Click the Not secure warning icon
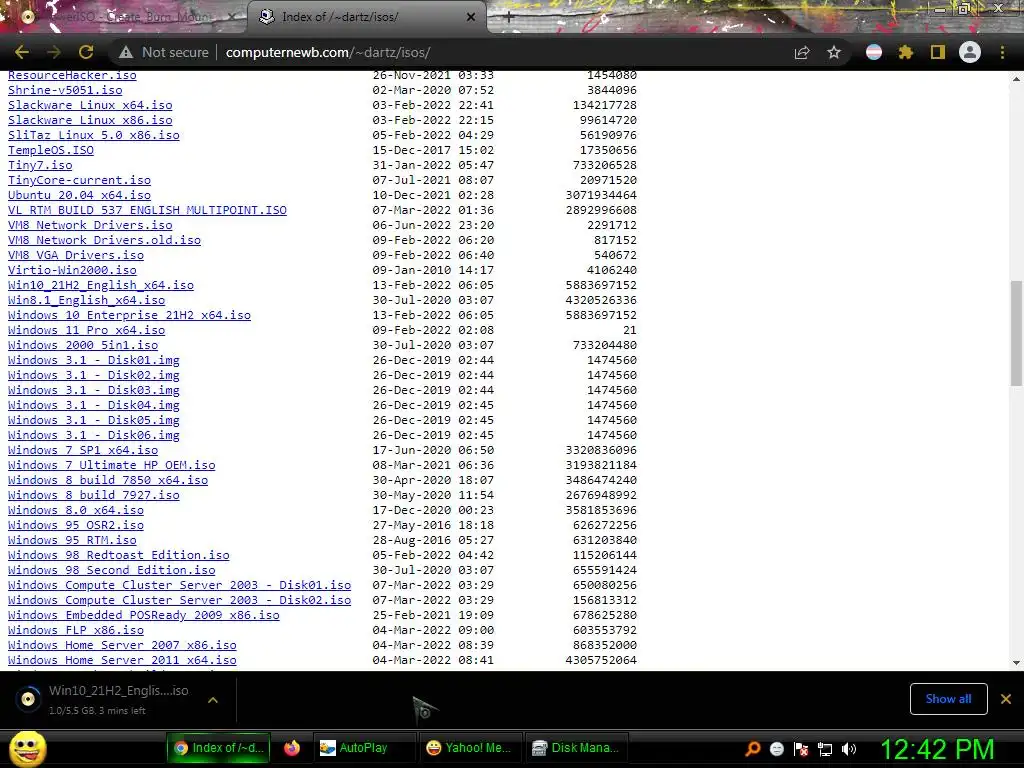Image resolution: width=1024 pixels, height=768 pixels. [x=126, y=52]
